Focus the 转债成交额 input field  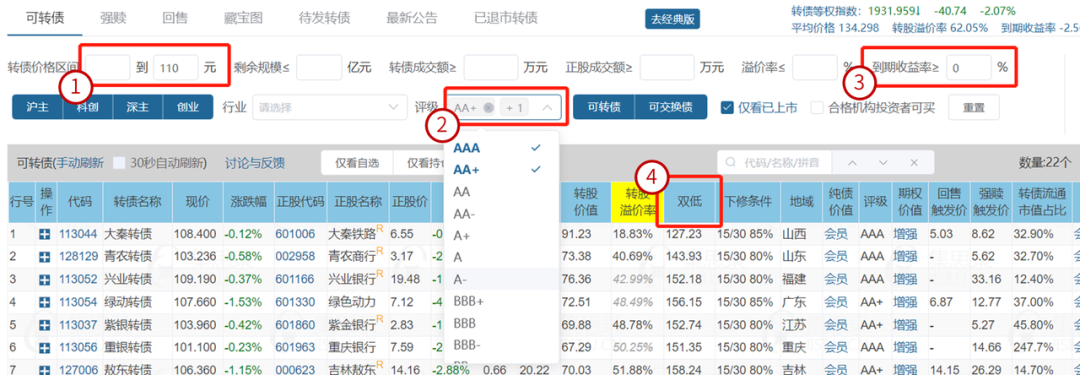click(x=490, y=68)
